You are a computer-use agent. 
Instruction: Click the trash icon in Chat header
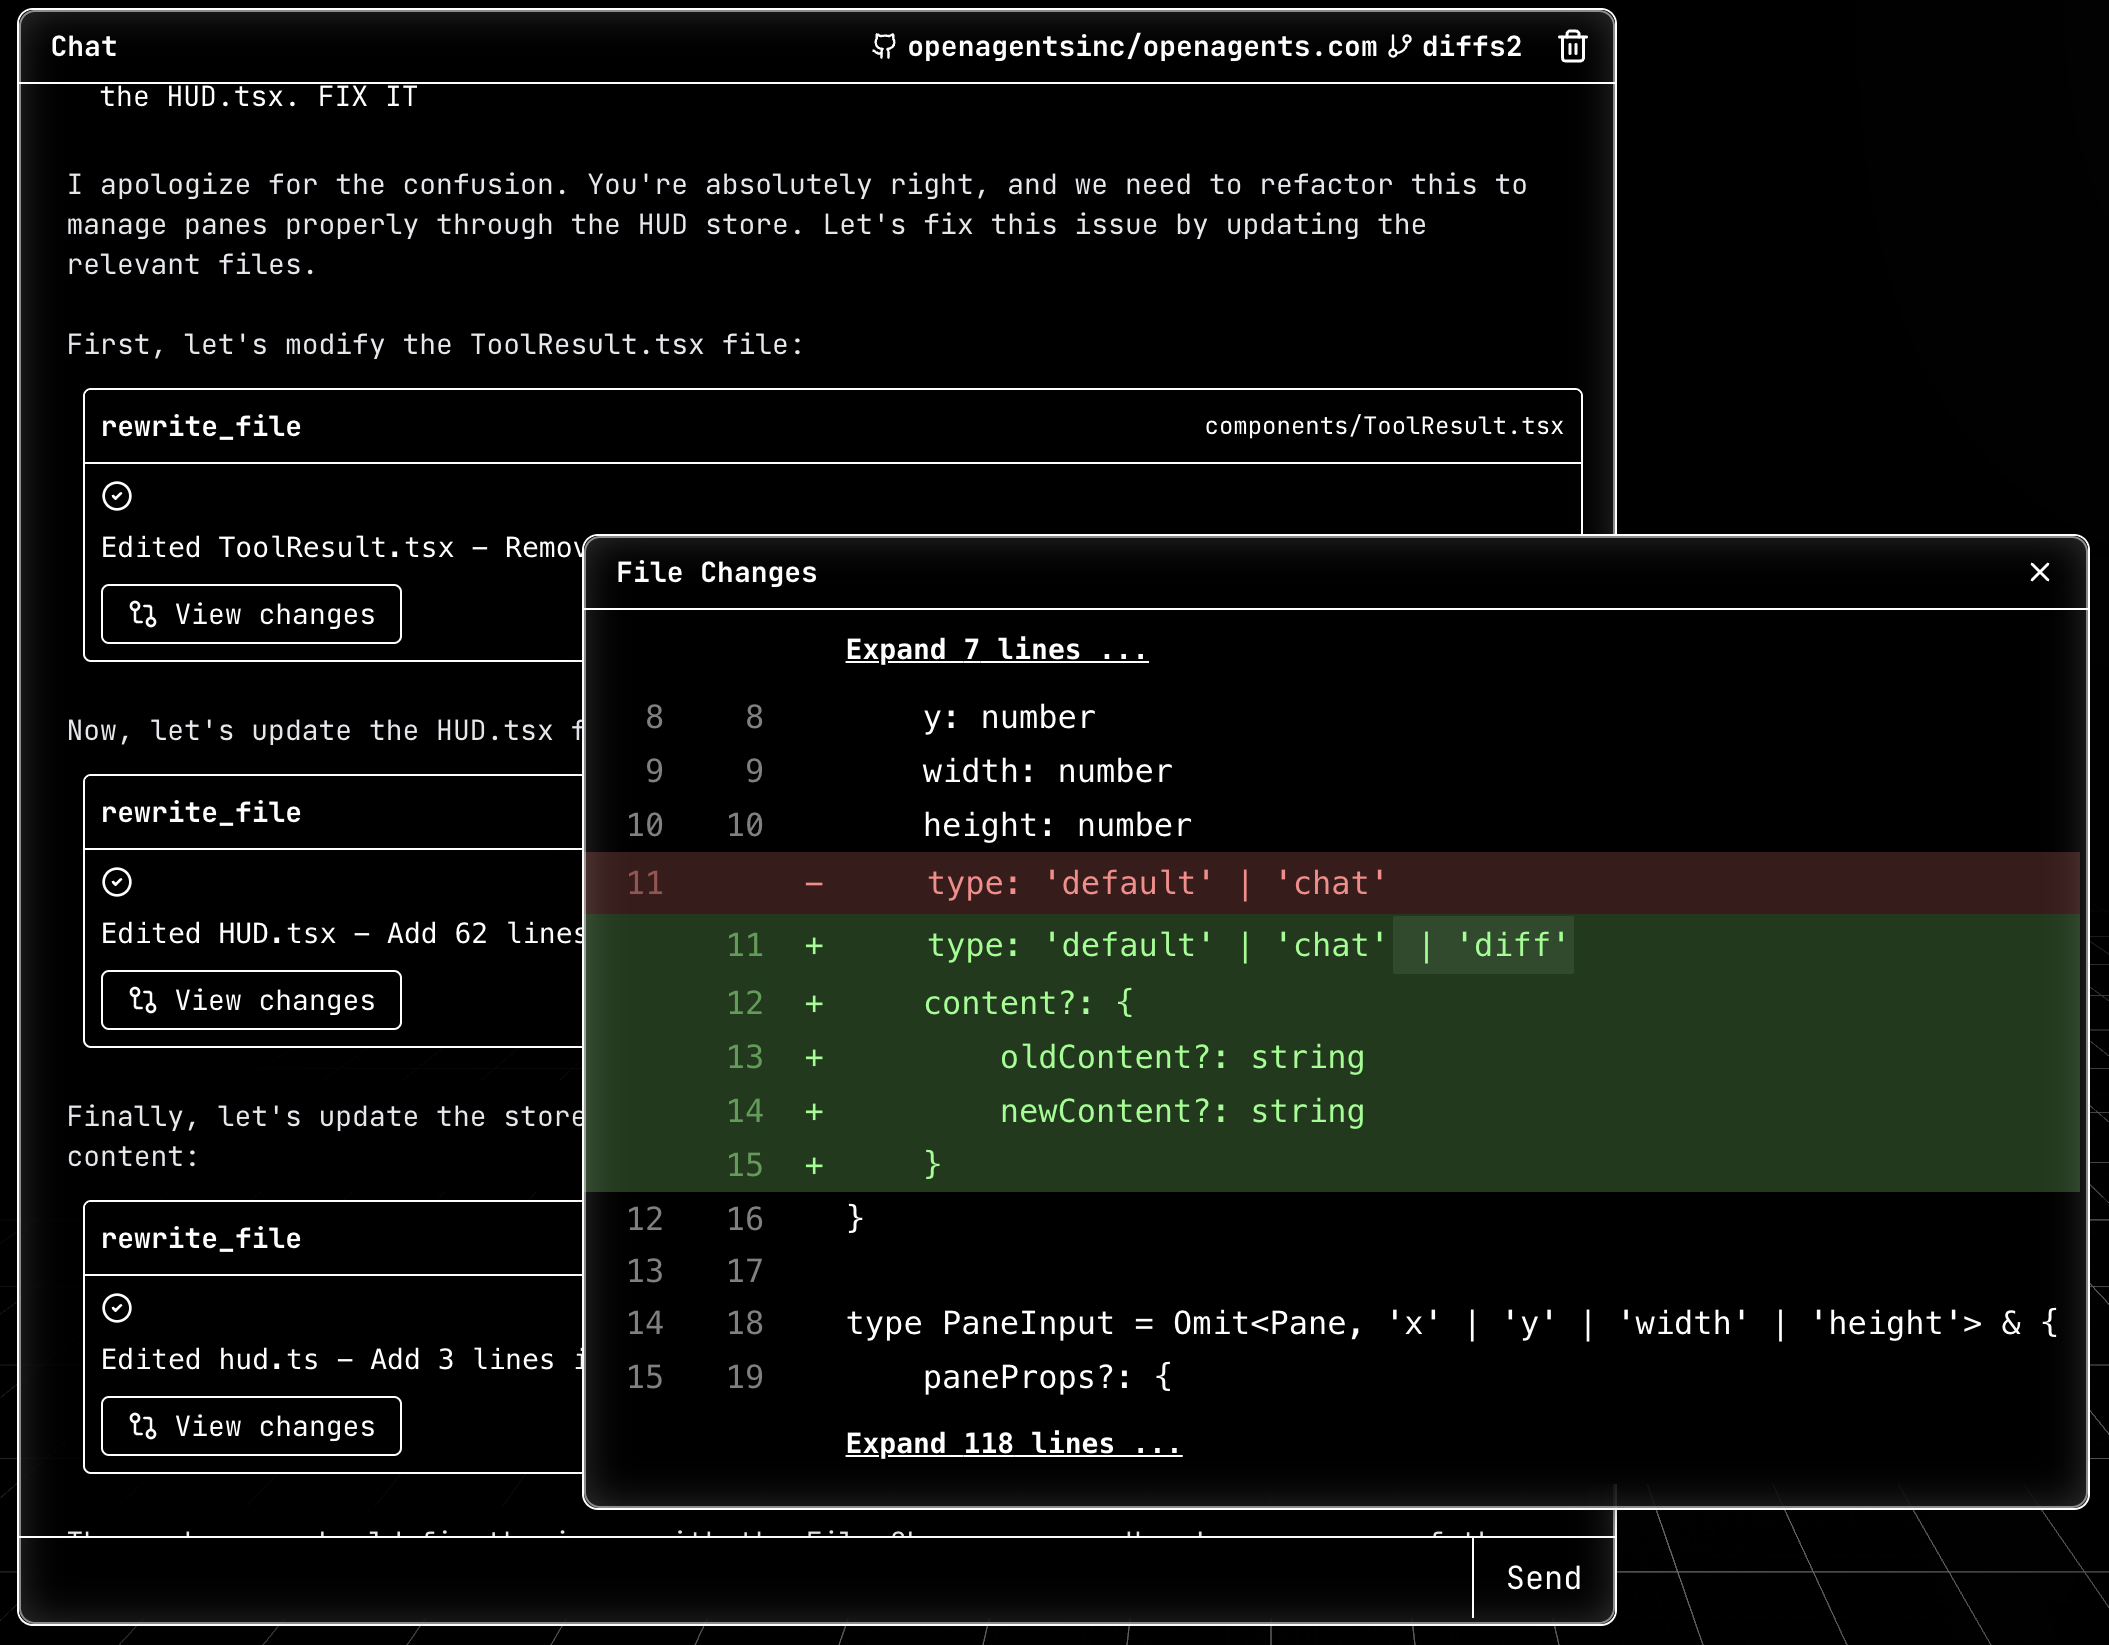(1572, 47)
